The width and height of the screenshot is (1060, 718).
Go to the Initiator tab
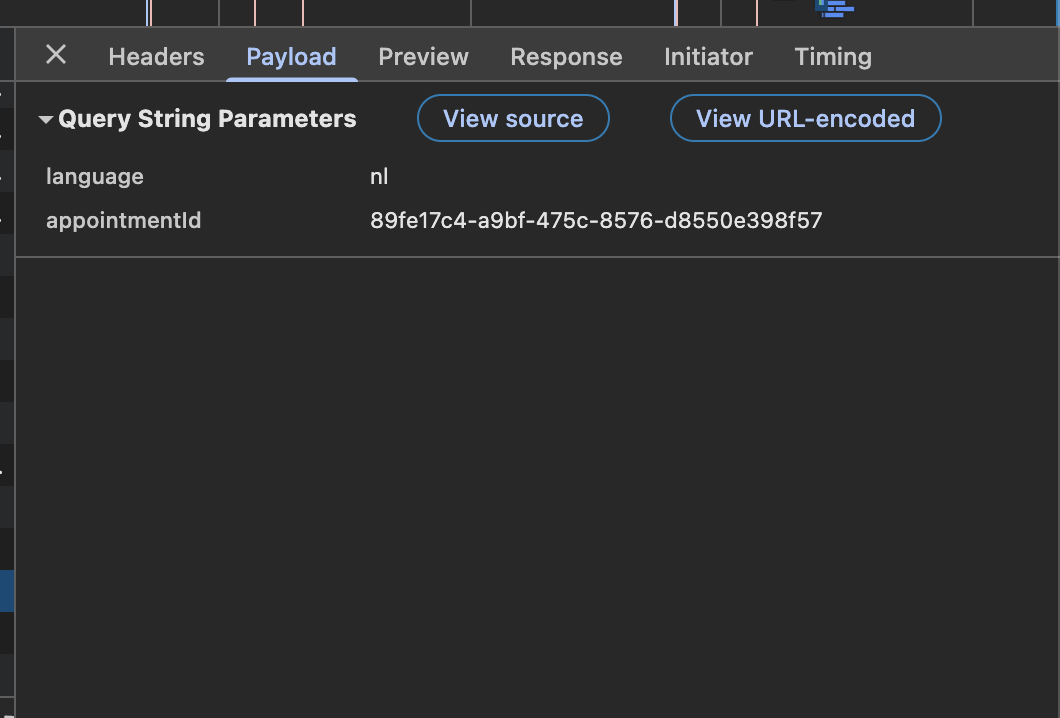[x=708, y=57]
